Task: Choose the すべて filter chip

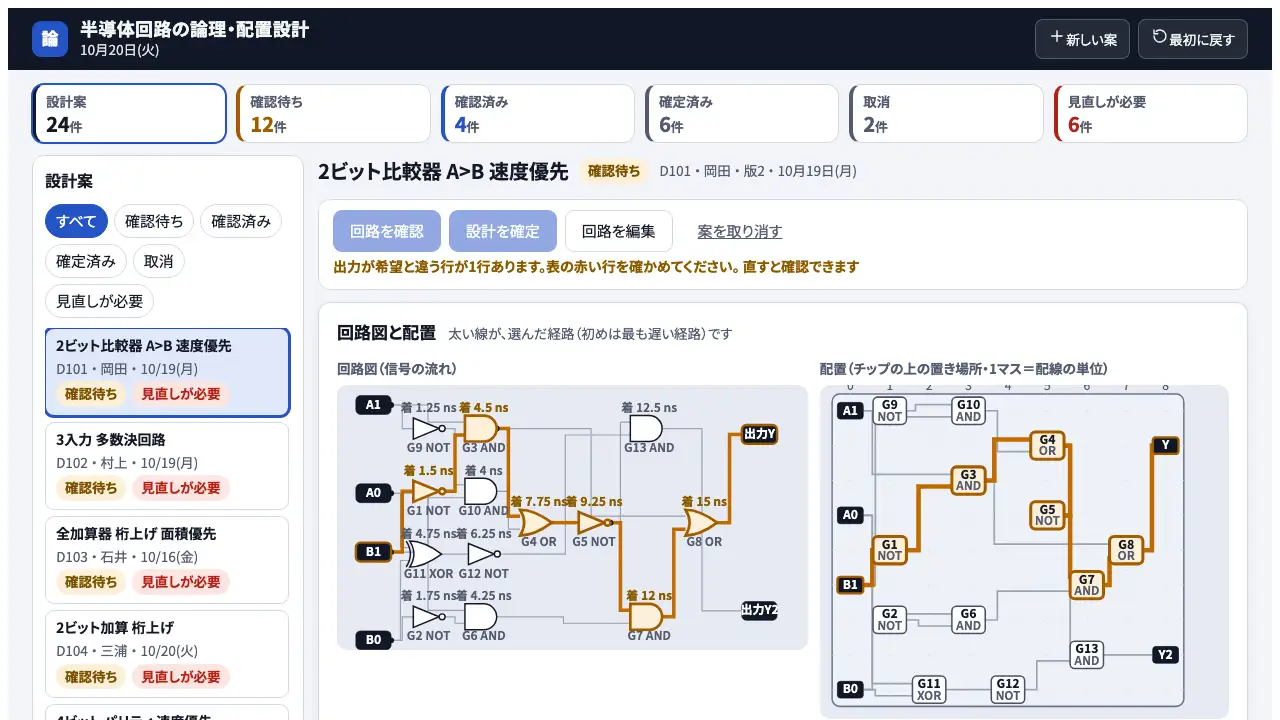Action: pos(76,221)
